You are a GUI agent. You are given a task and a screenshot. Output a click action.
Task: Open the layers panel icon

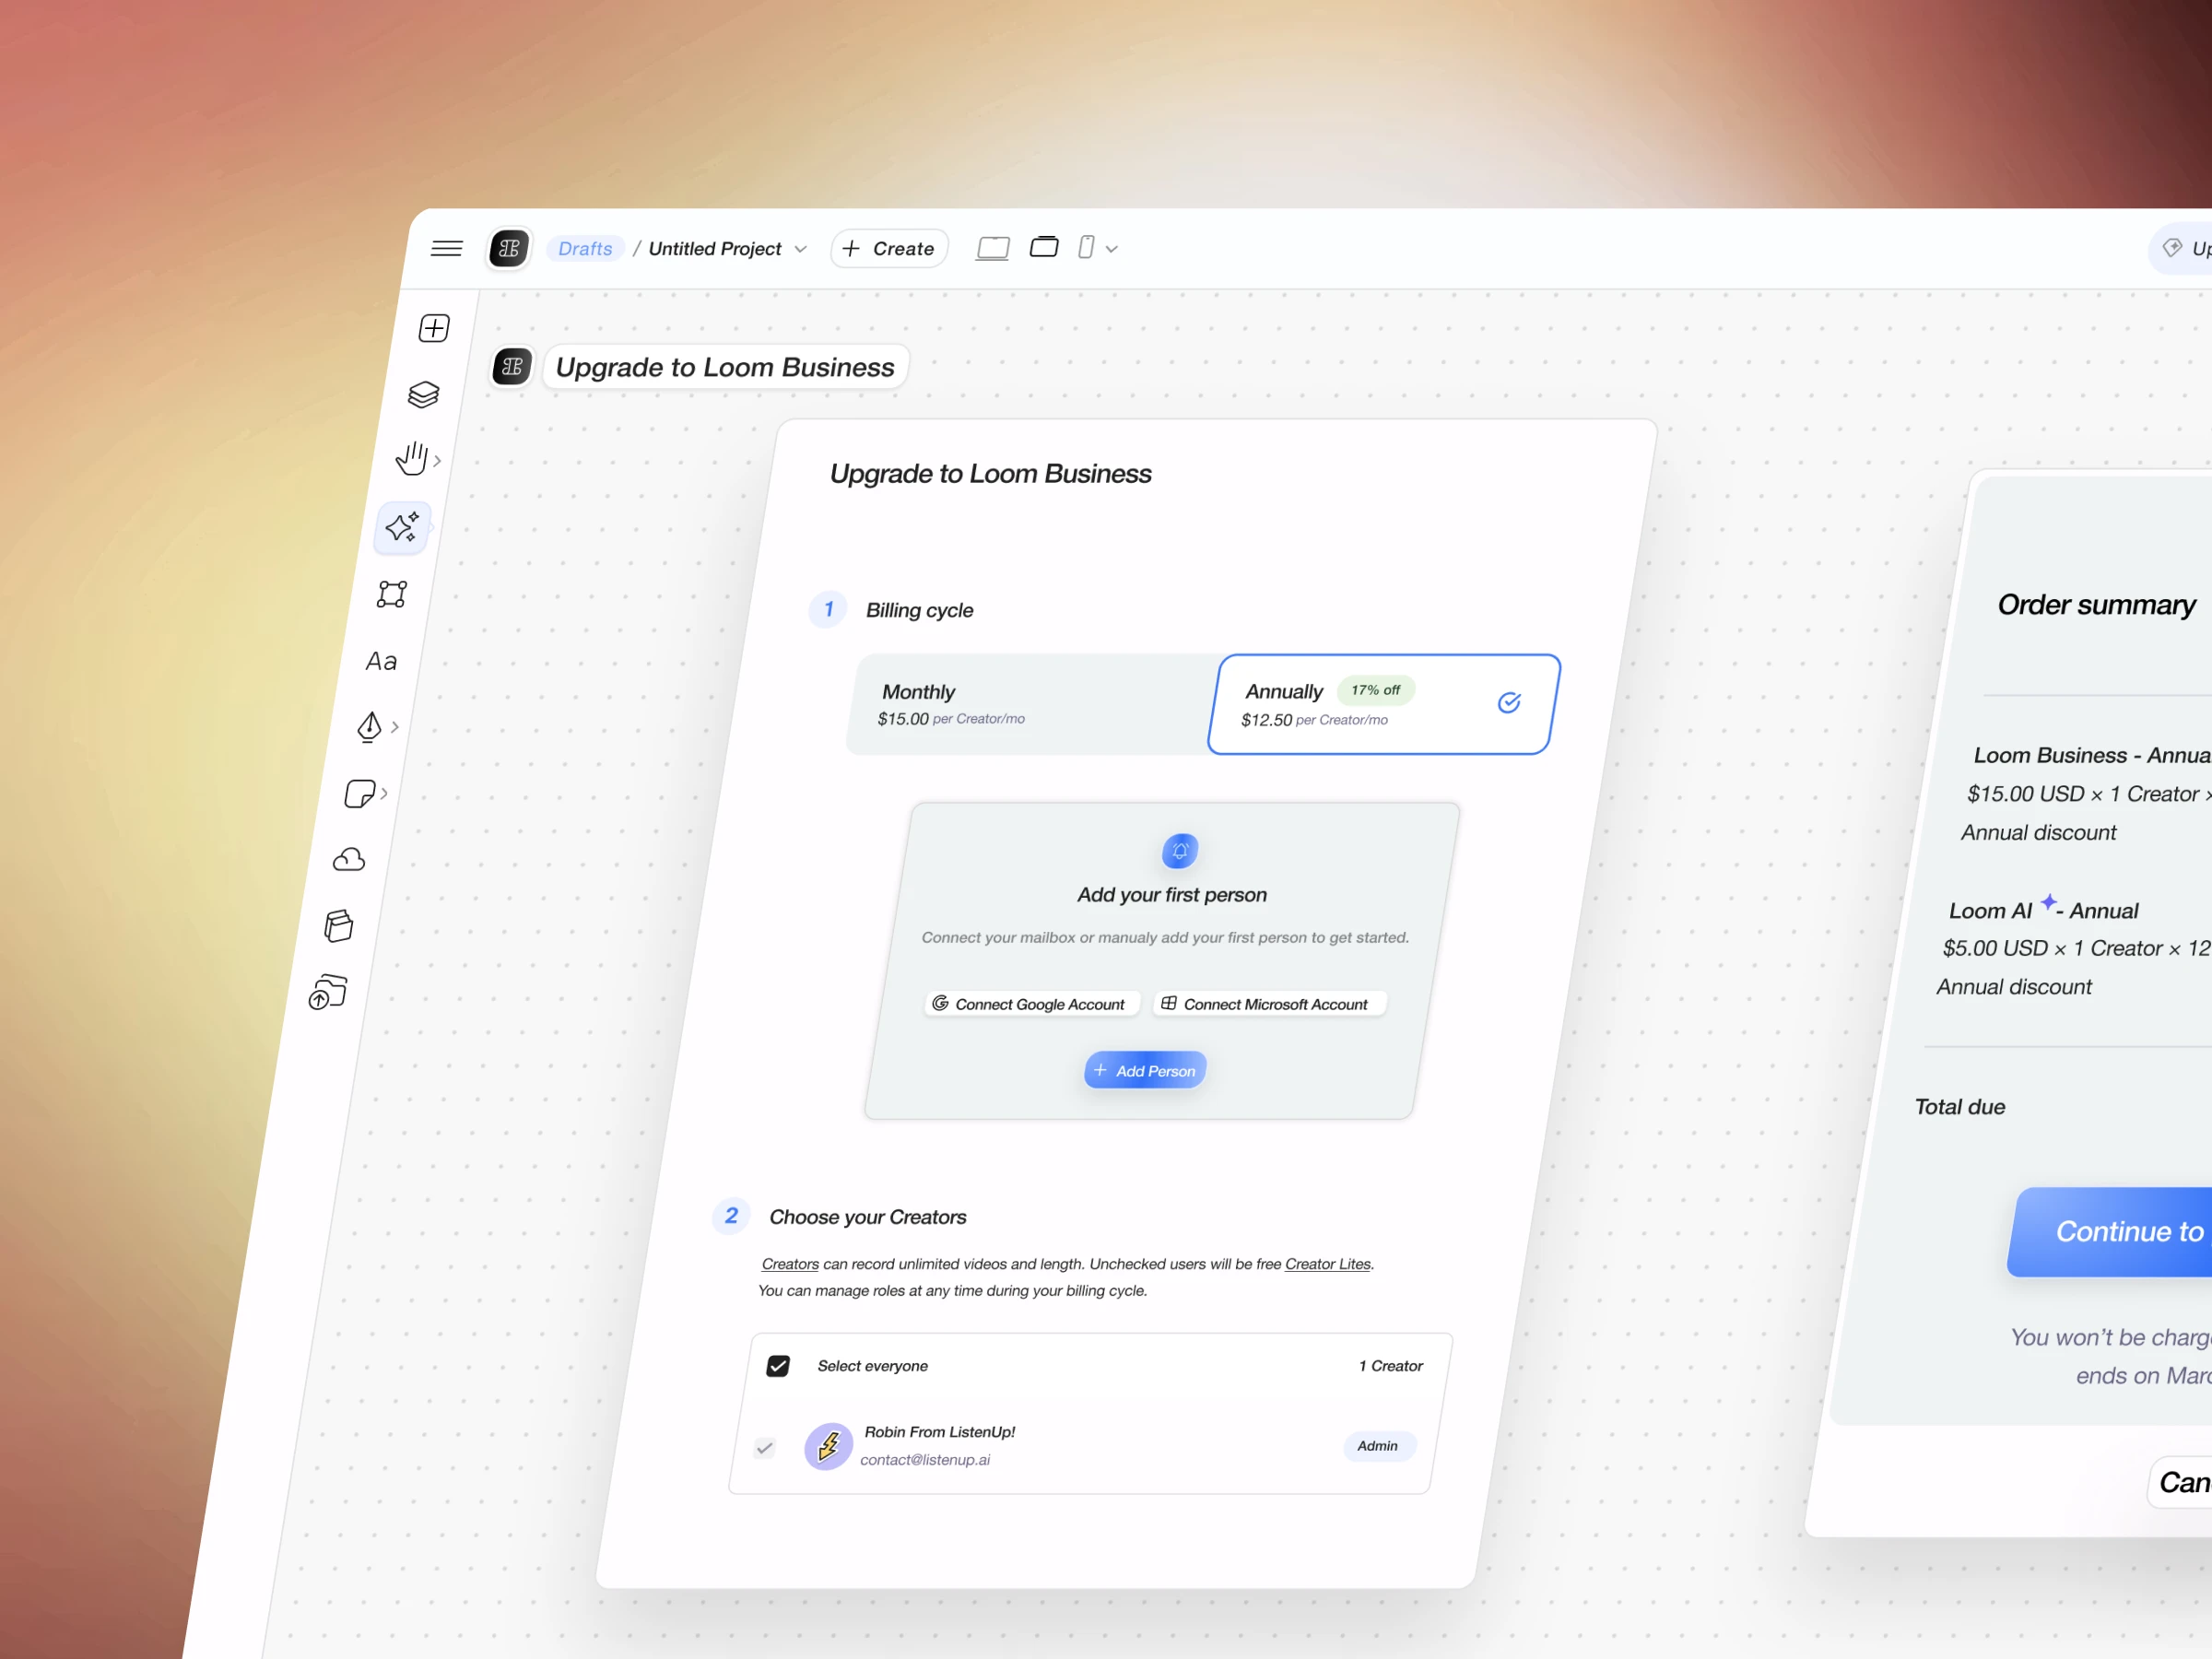coord(423,394)
